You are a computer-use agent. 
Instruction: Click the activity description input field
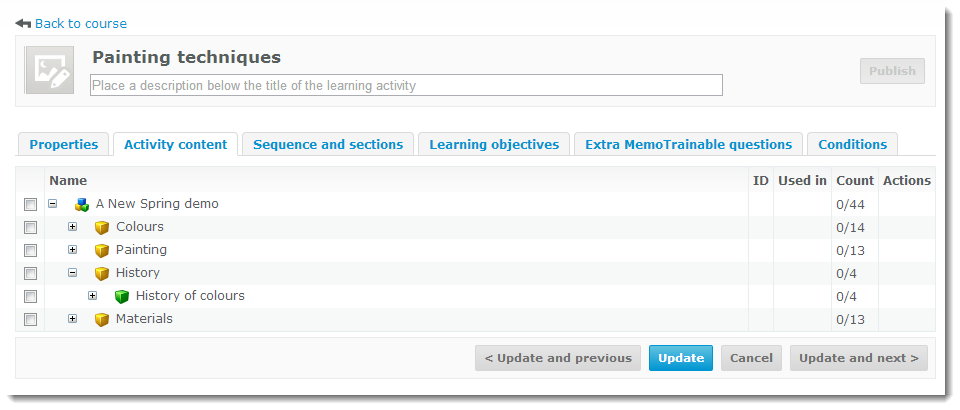pyautogui.click(x=406, y=86)
